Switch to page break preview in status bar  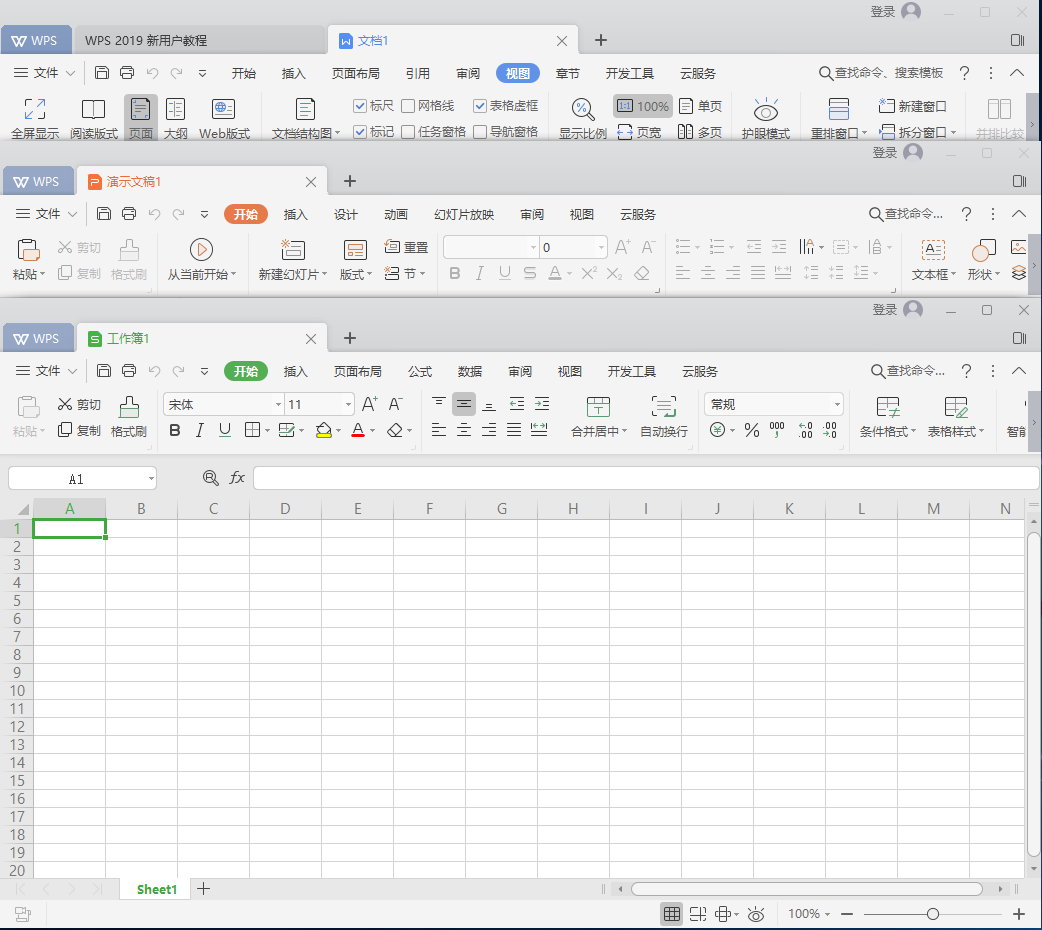pos(698,914)
